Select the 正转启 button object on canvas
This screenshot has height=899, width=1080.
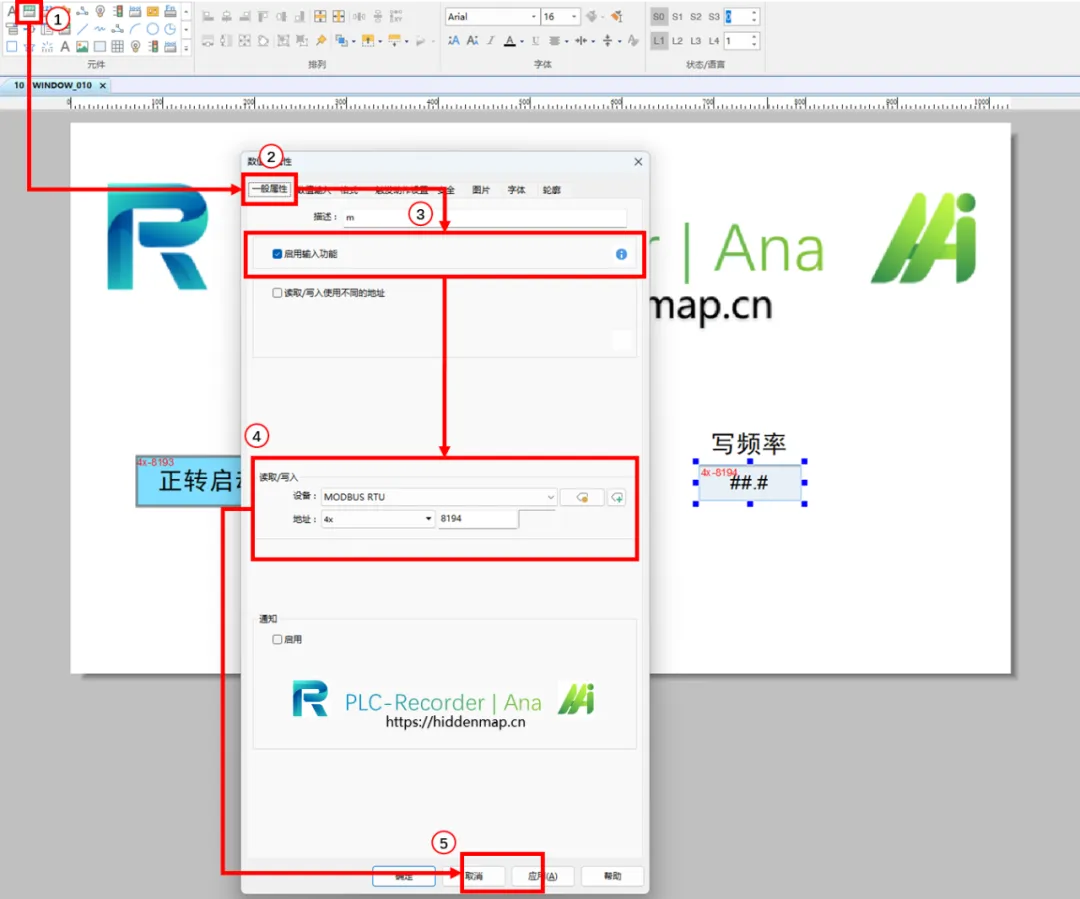189,481
